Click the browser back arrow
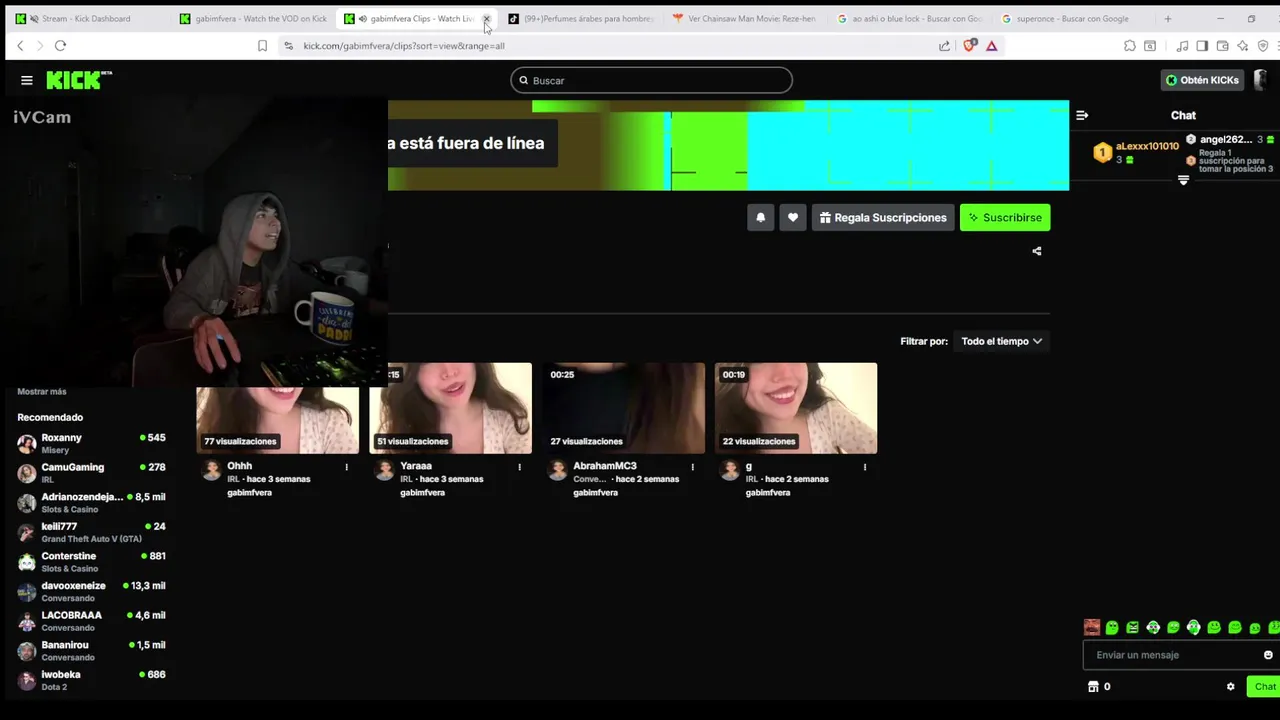This screenshot has width=1280, height=720. click(20, 46)
